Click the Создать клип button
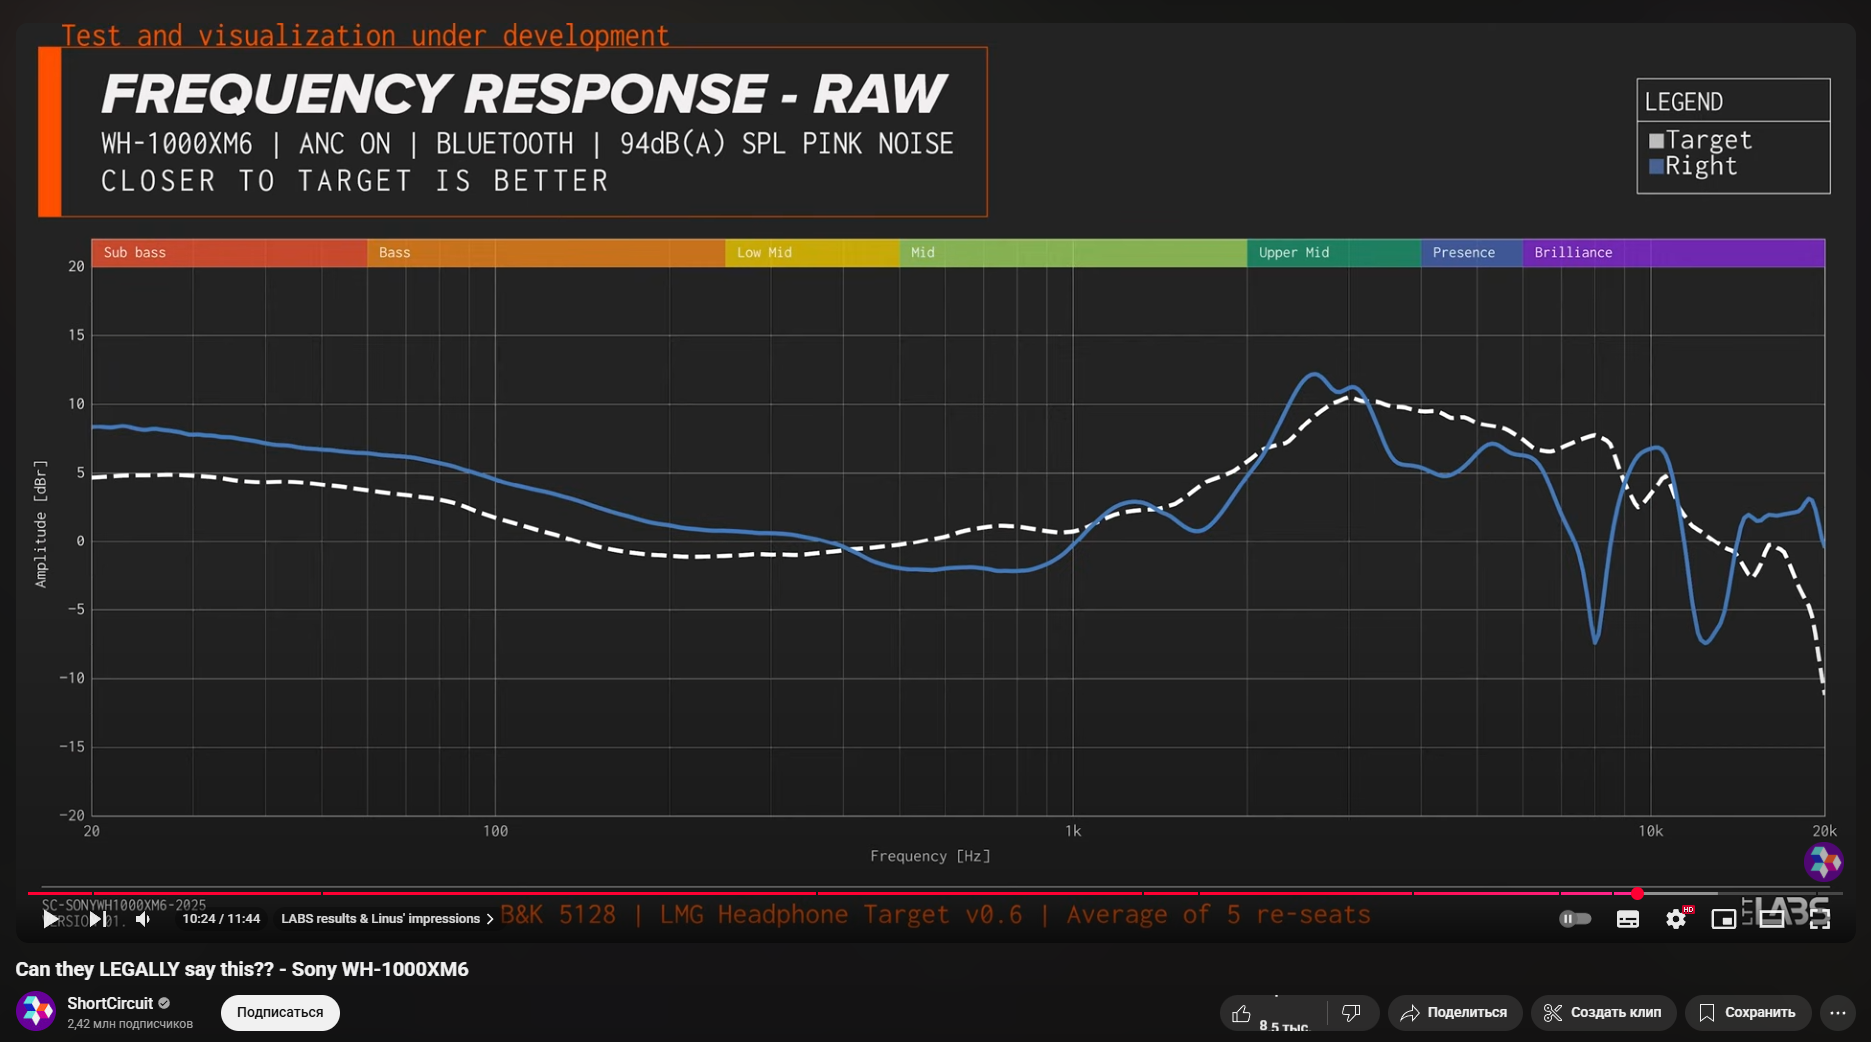The width and height of the screenshot is (1871, 1042). pos(1603,1013)
